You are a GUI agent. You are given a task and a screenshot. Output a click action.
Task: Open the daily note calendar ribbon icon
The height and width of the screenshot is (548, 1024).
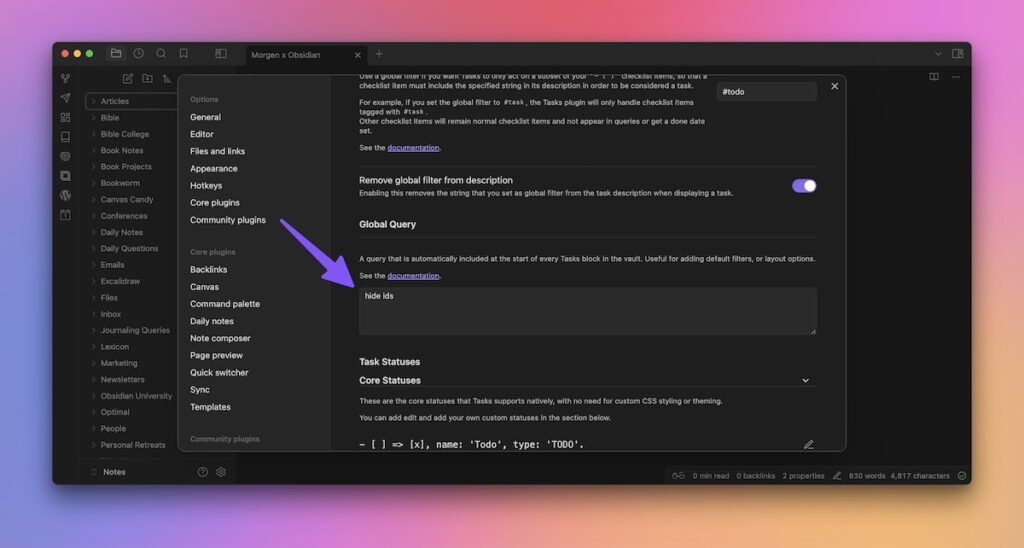(x=65, y=215)
